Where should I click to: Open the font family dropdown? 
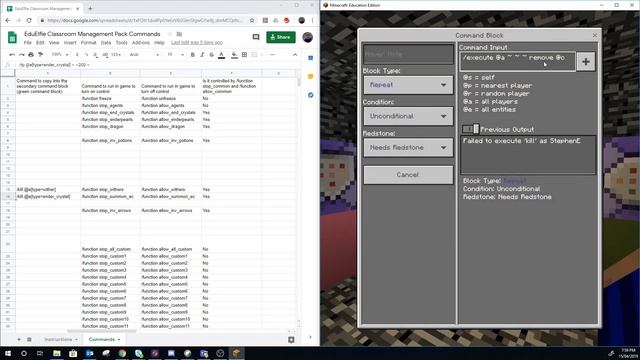click(x=144, y=55)
